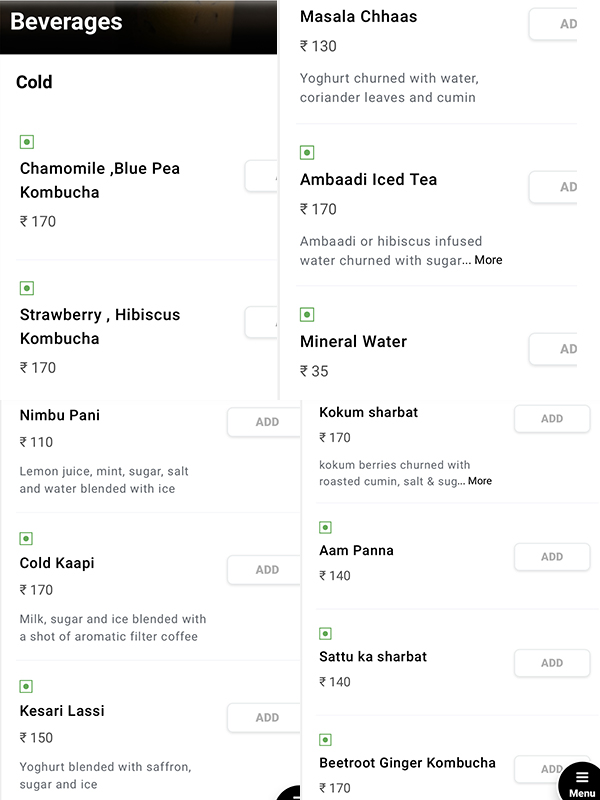Image resolution: width=600 pixels, height=800 pixels.
Task: Click veg icon above Sattu ka sharbat
Action: tap(325, 634)
